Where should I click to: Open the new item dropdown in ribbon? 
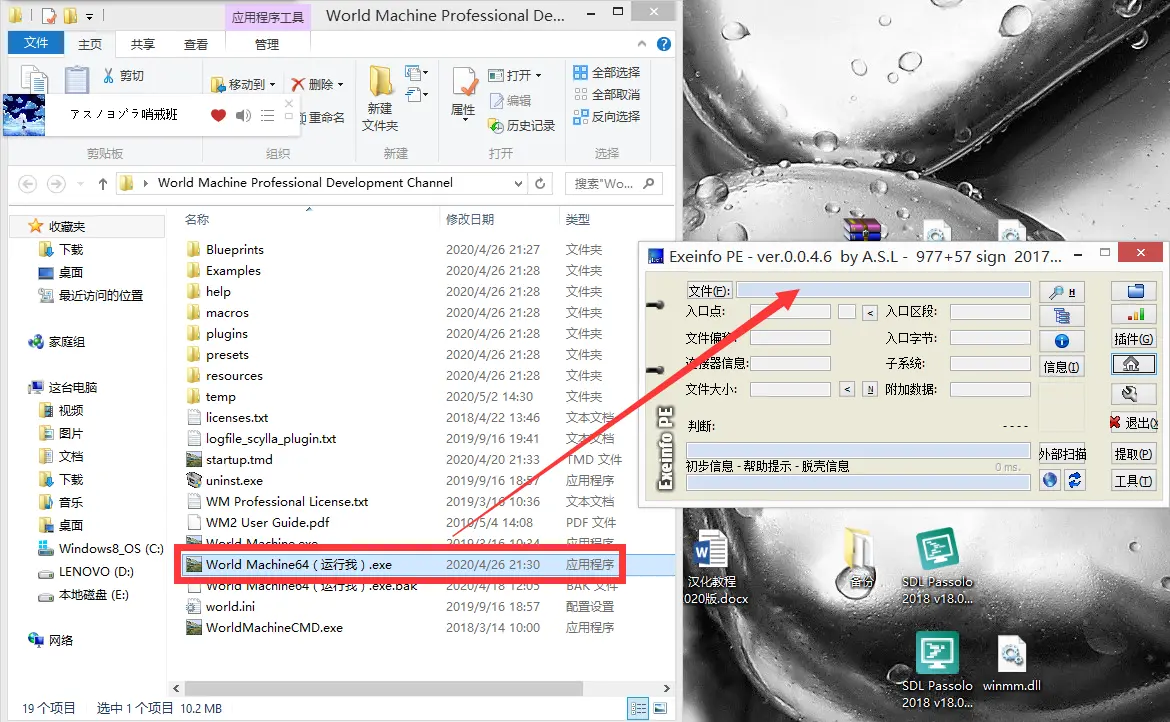click(416, 72)
